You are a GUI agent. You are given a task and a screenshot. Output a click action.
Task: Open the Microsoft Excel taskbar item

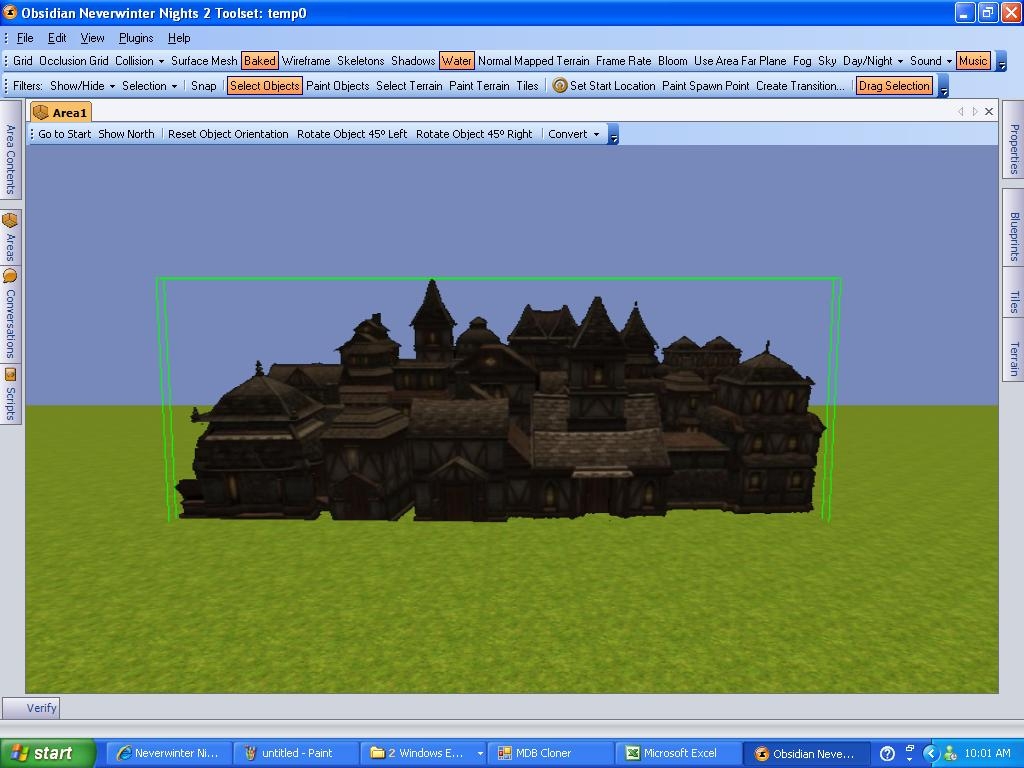pos(679,753)
